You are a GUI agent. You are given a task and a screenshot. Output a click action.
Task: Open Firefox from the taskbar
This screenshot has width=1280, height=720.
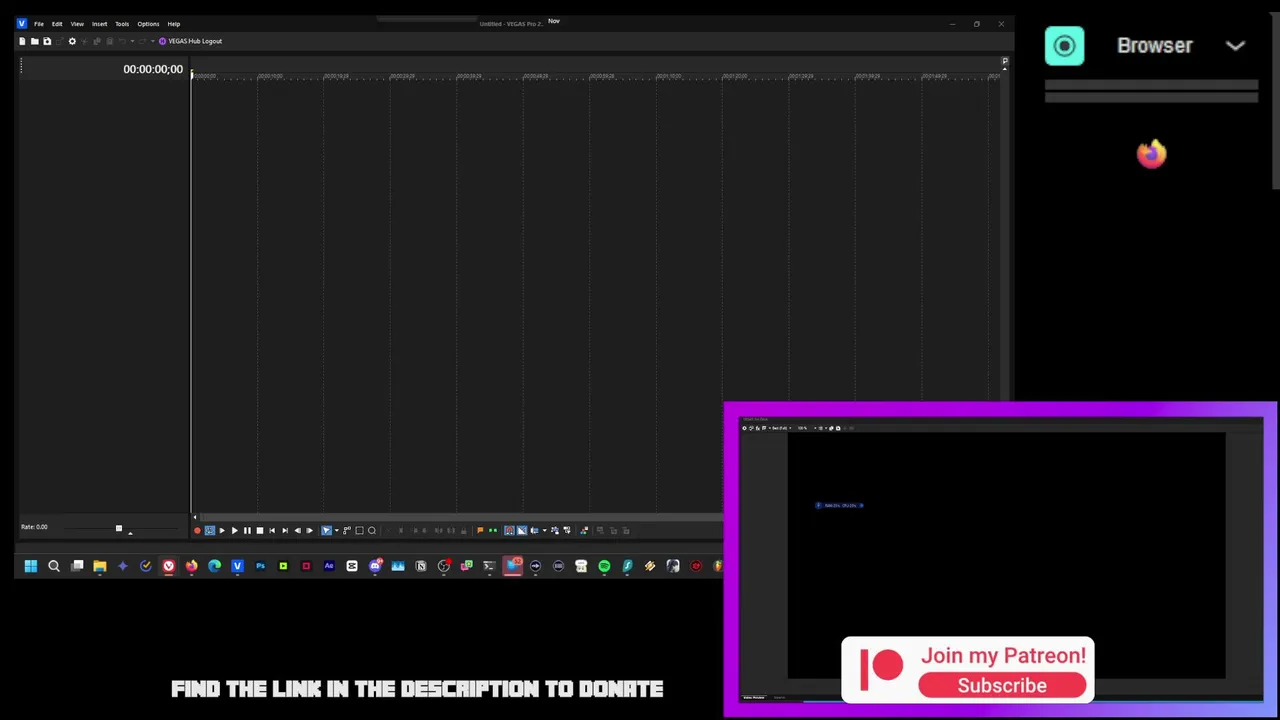tap(191, 566)
